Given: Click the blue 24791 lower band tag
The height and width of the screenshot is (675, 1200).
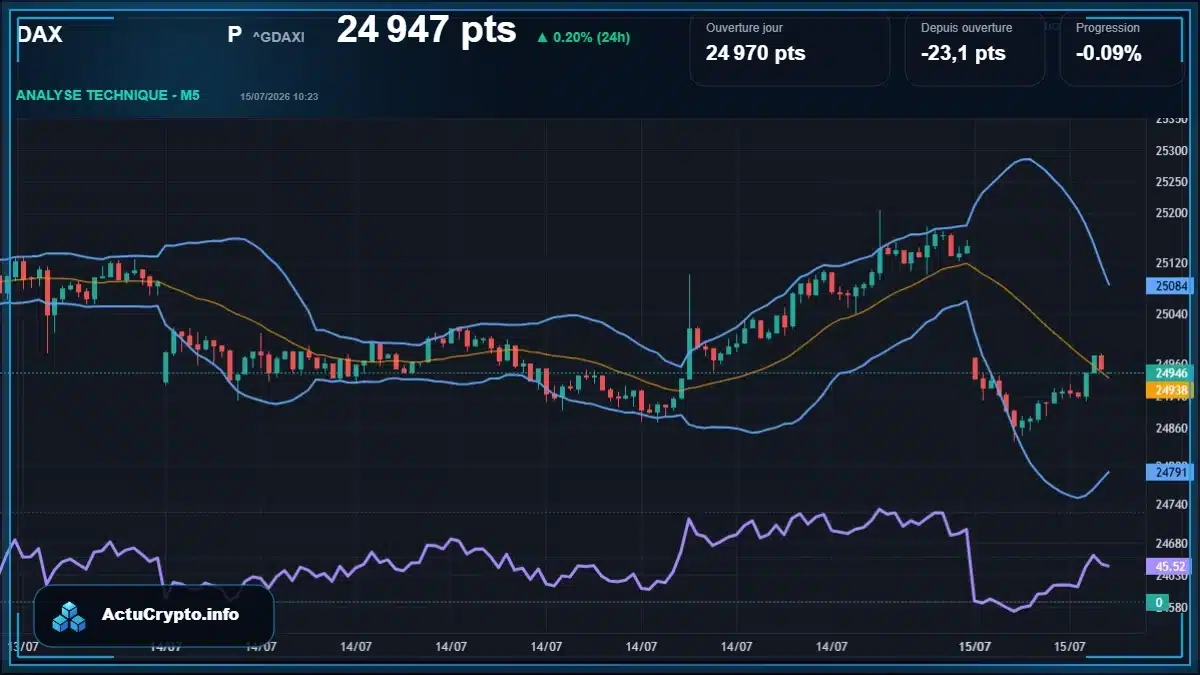Looking at the screenshot, I should tap(1170, 471).
